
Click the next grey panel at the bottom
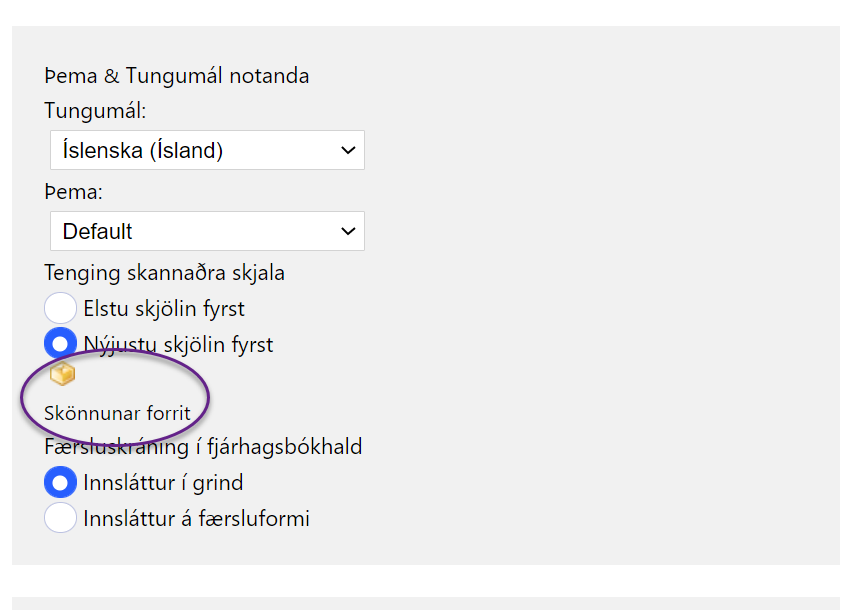425,603
